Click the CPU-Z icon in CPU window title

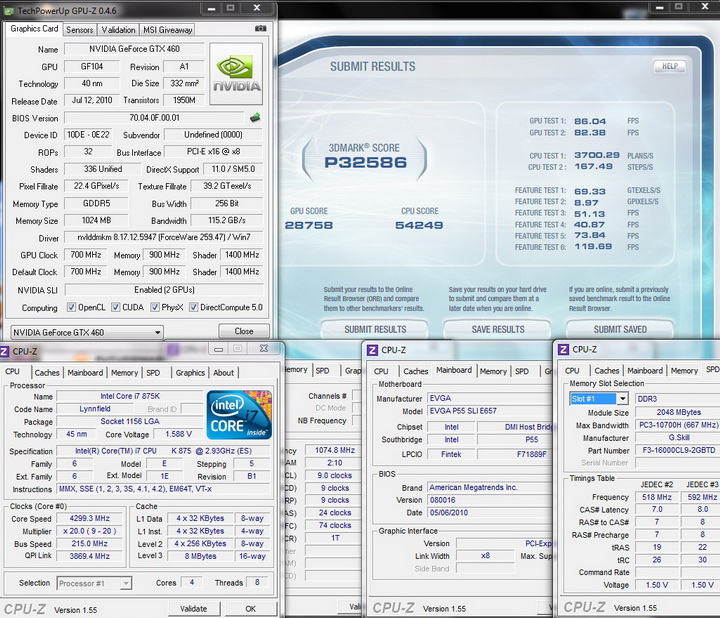[x=6, y=351]
